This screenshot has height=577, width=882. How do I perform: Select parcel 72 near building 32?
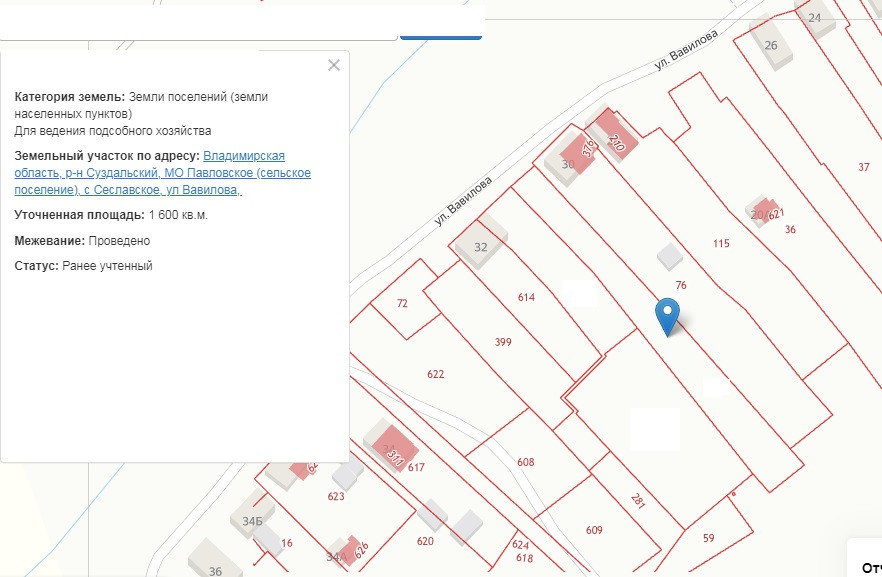pos(402,303)
